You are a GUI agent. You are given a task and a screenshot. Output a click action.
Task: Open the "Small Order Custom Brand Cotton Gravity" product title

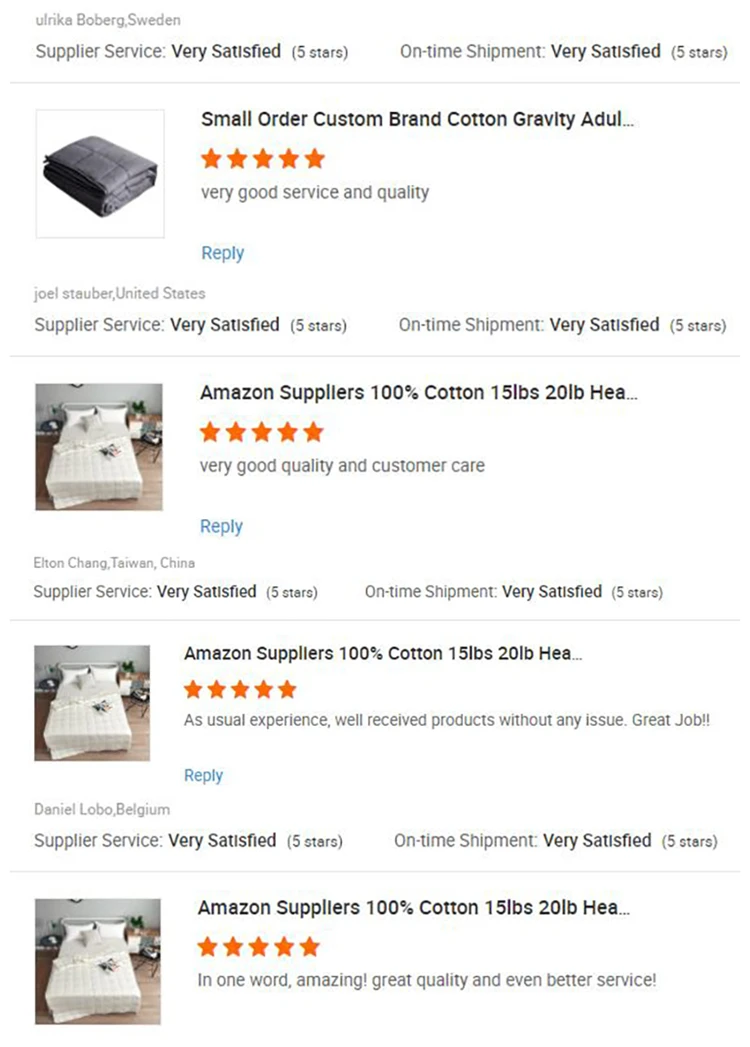pyautogui.click(x=417, y=120)
